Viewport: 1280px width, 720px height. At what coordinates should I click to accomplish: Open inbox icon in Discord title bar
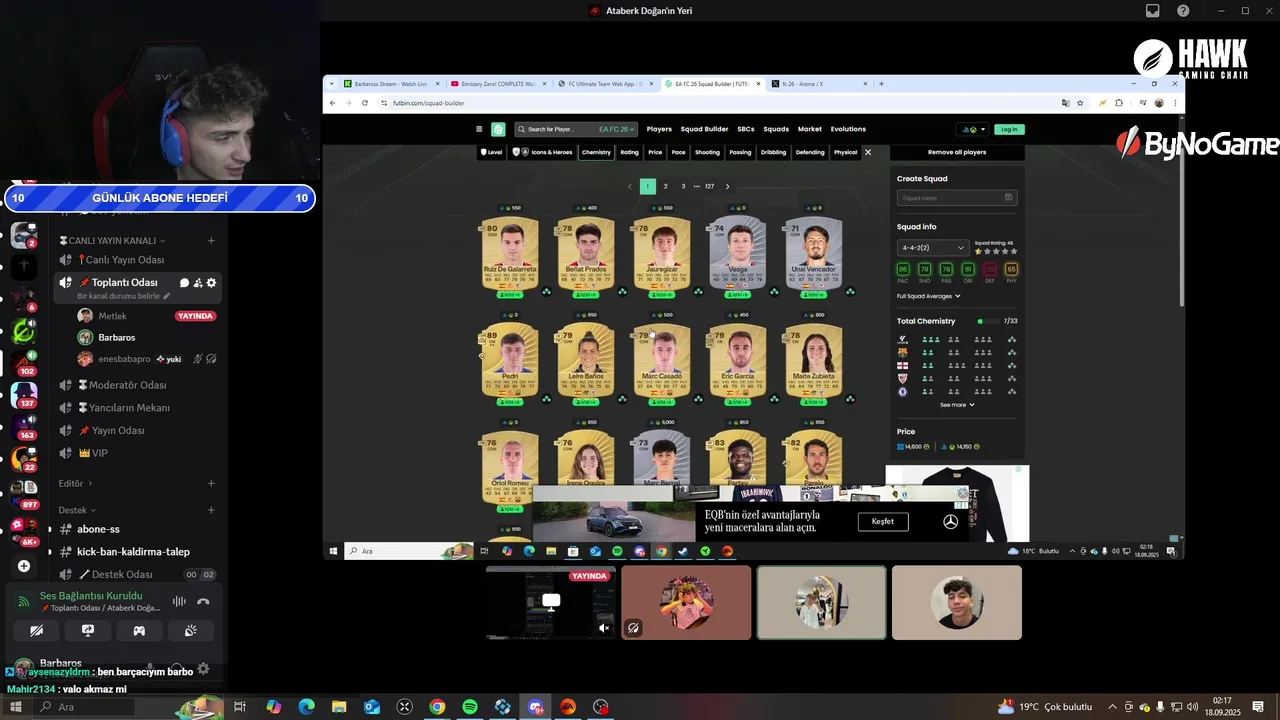point(1153,11)
